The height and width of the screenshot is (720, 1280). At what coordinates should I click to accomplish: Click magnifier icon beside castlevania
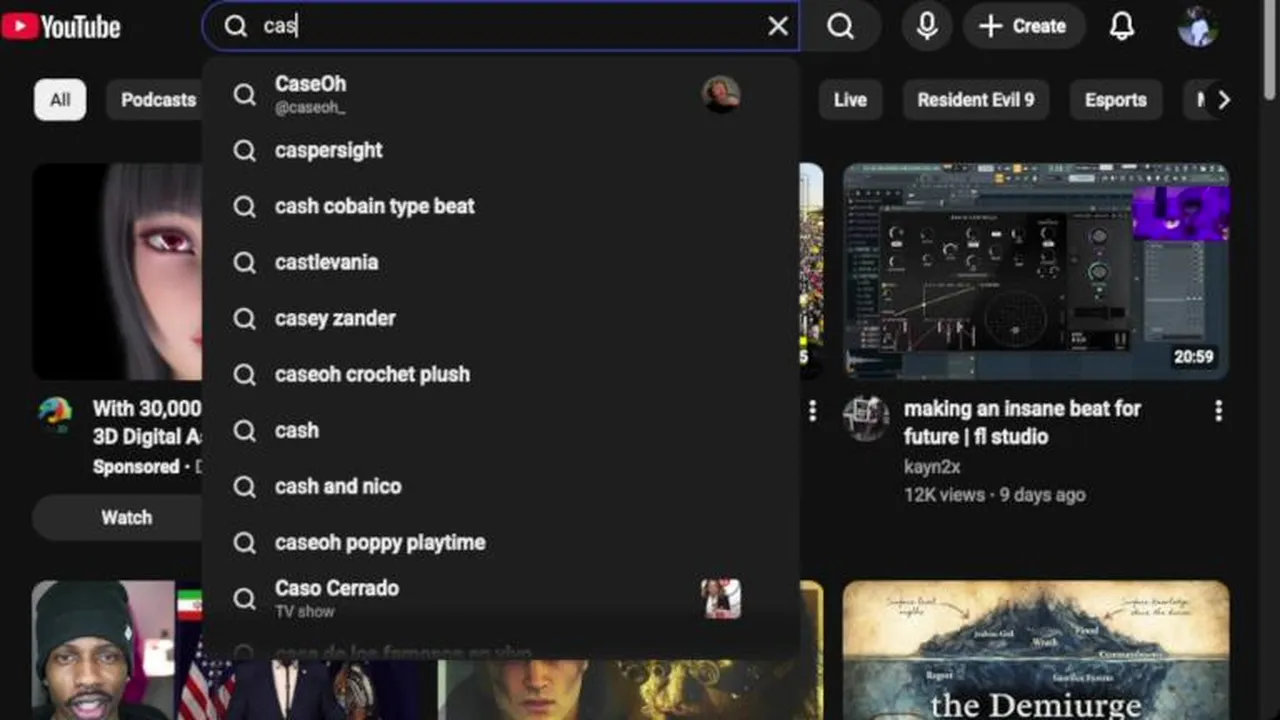coord(245,262)
